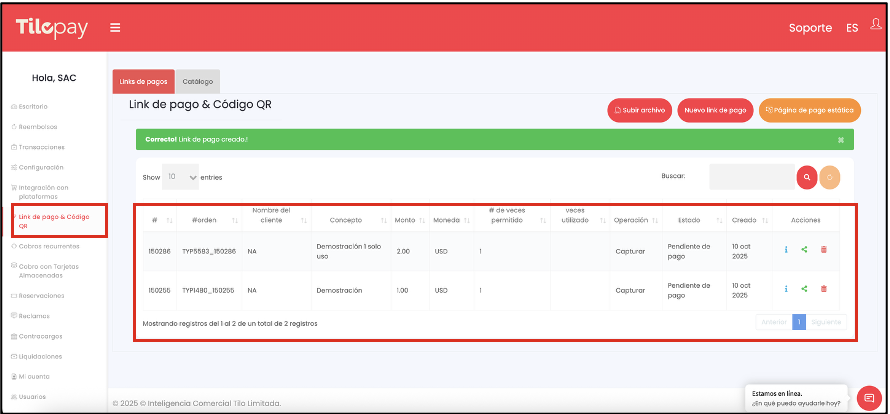View info for order TYP5583_150286
The width and height of the screenshot is (890, 414).
[787, 250]
